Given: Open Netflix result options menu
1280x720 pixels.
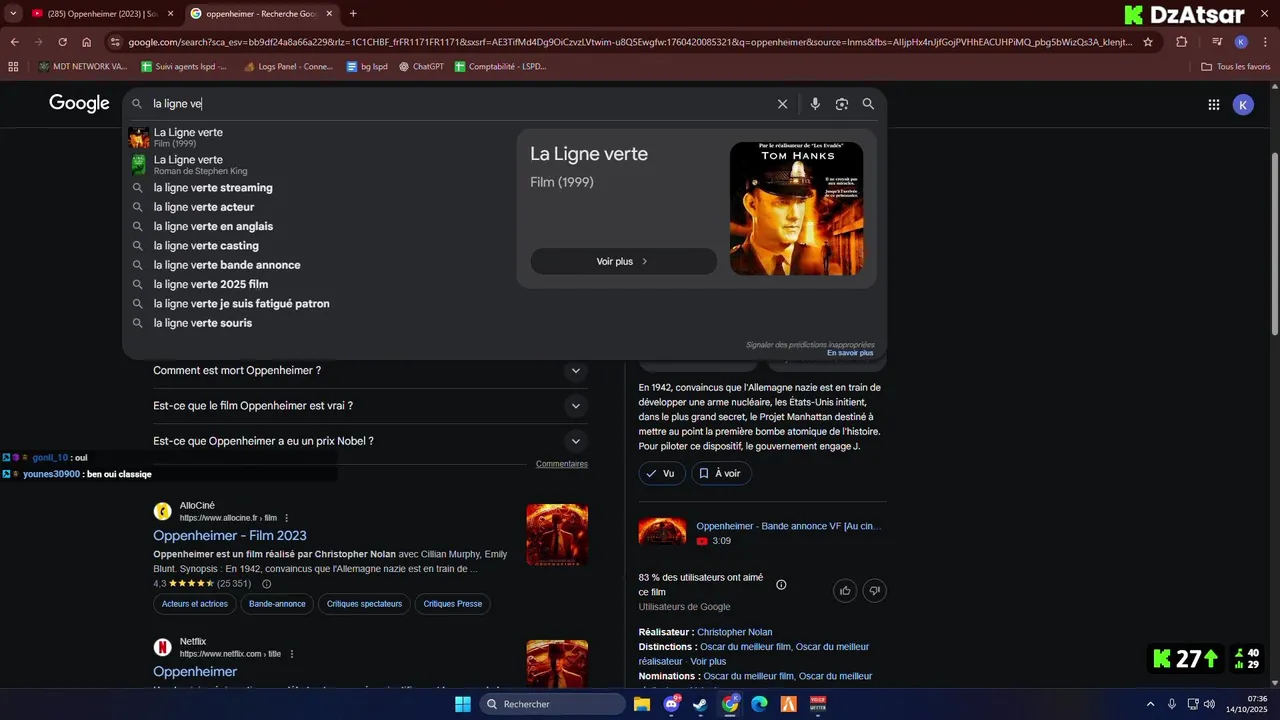Looking at the screenshot, I should (292, 654).
